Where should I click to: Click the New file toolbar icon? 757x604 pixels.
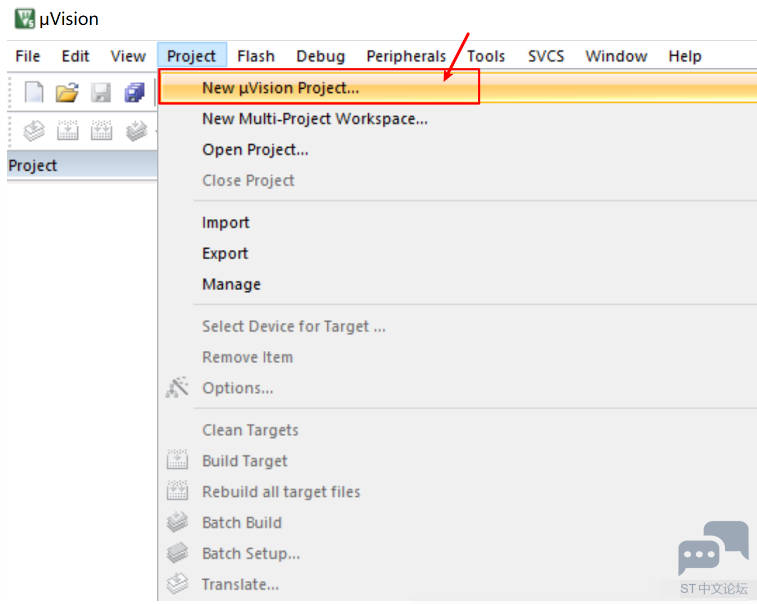coord(34,92)
